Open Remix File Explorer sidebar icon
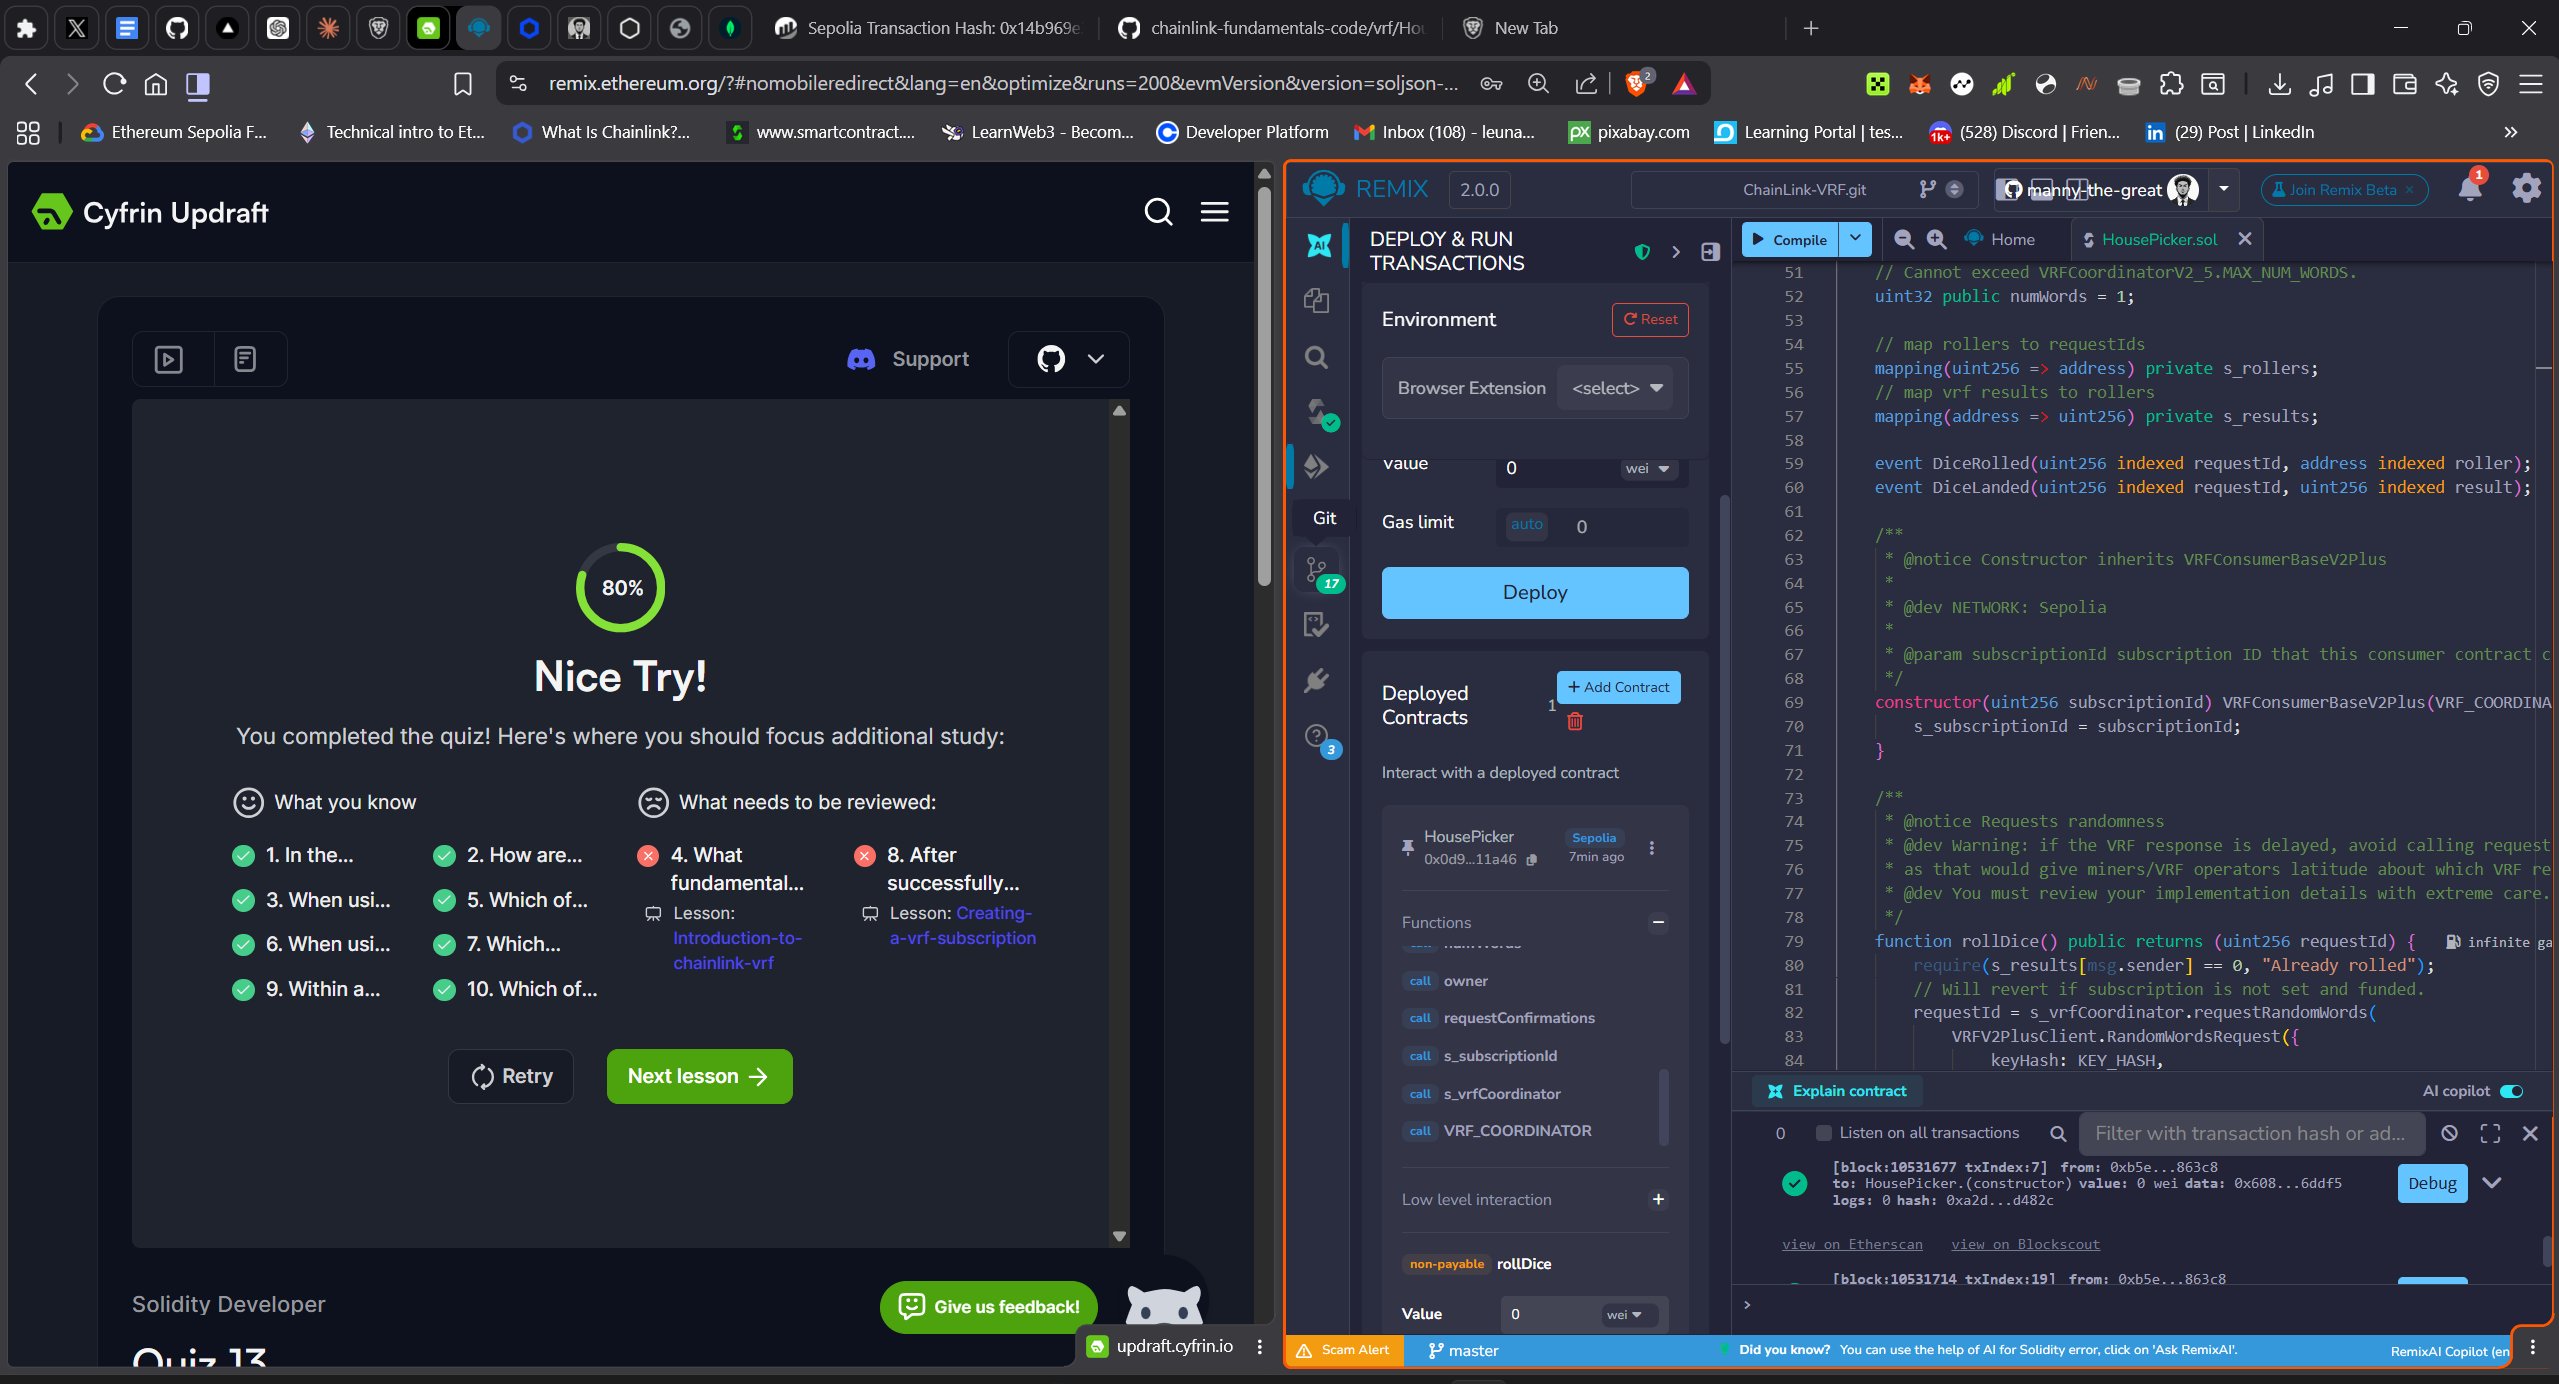 [1317, 301]
